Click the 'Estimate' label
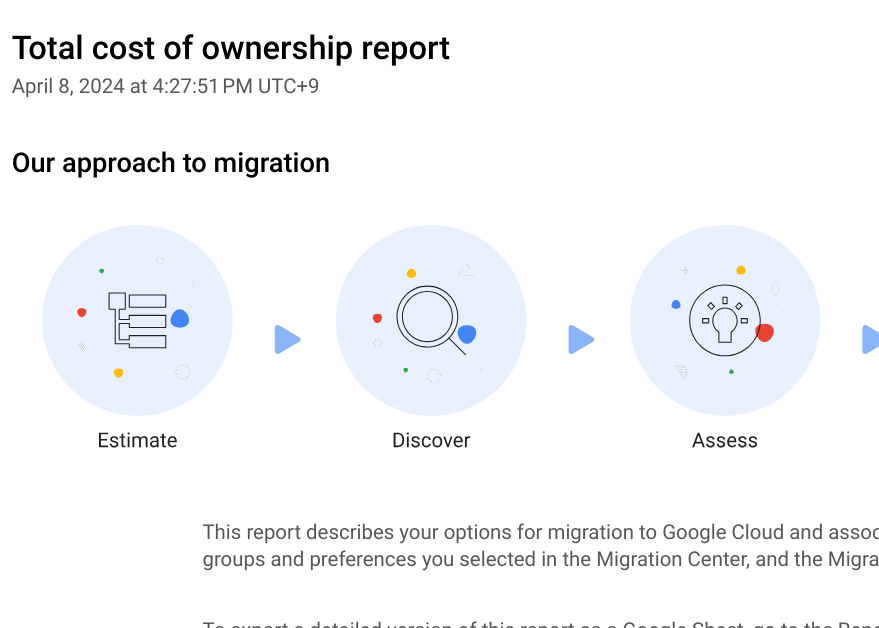The width and height of the screenshot is (879, 628). click(x=137, y=440)
